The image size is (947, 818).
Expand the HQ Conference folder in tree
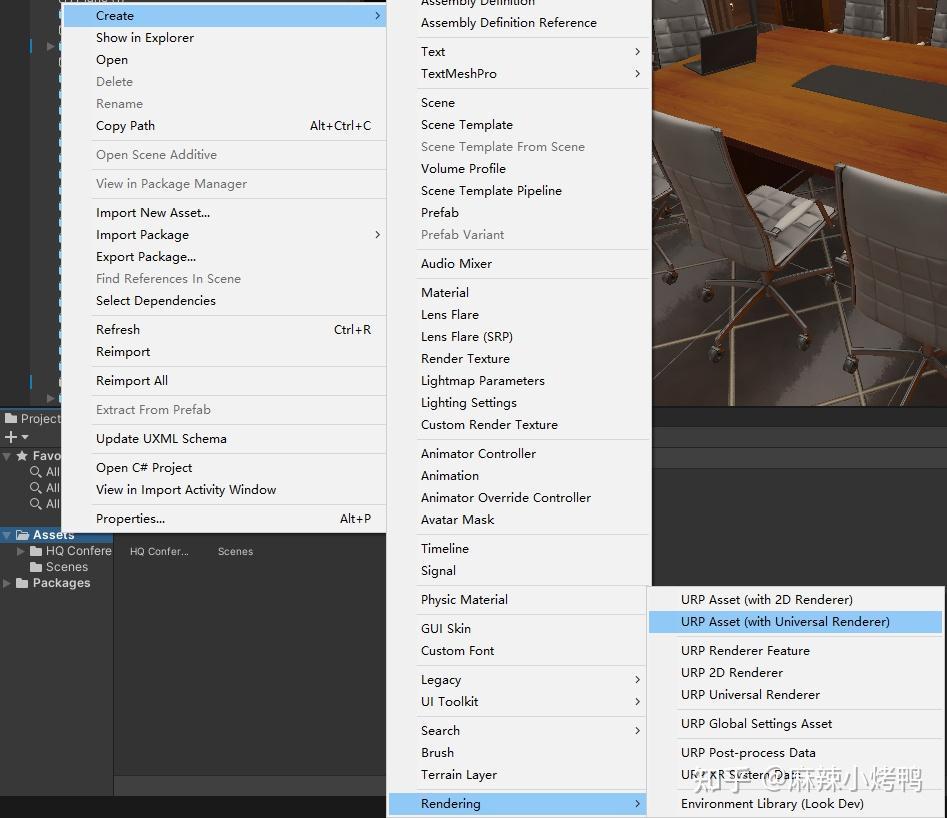pos(21,550)
